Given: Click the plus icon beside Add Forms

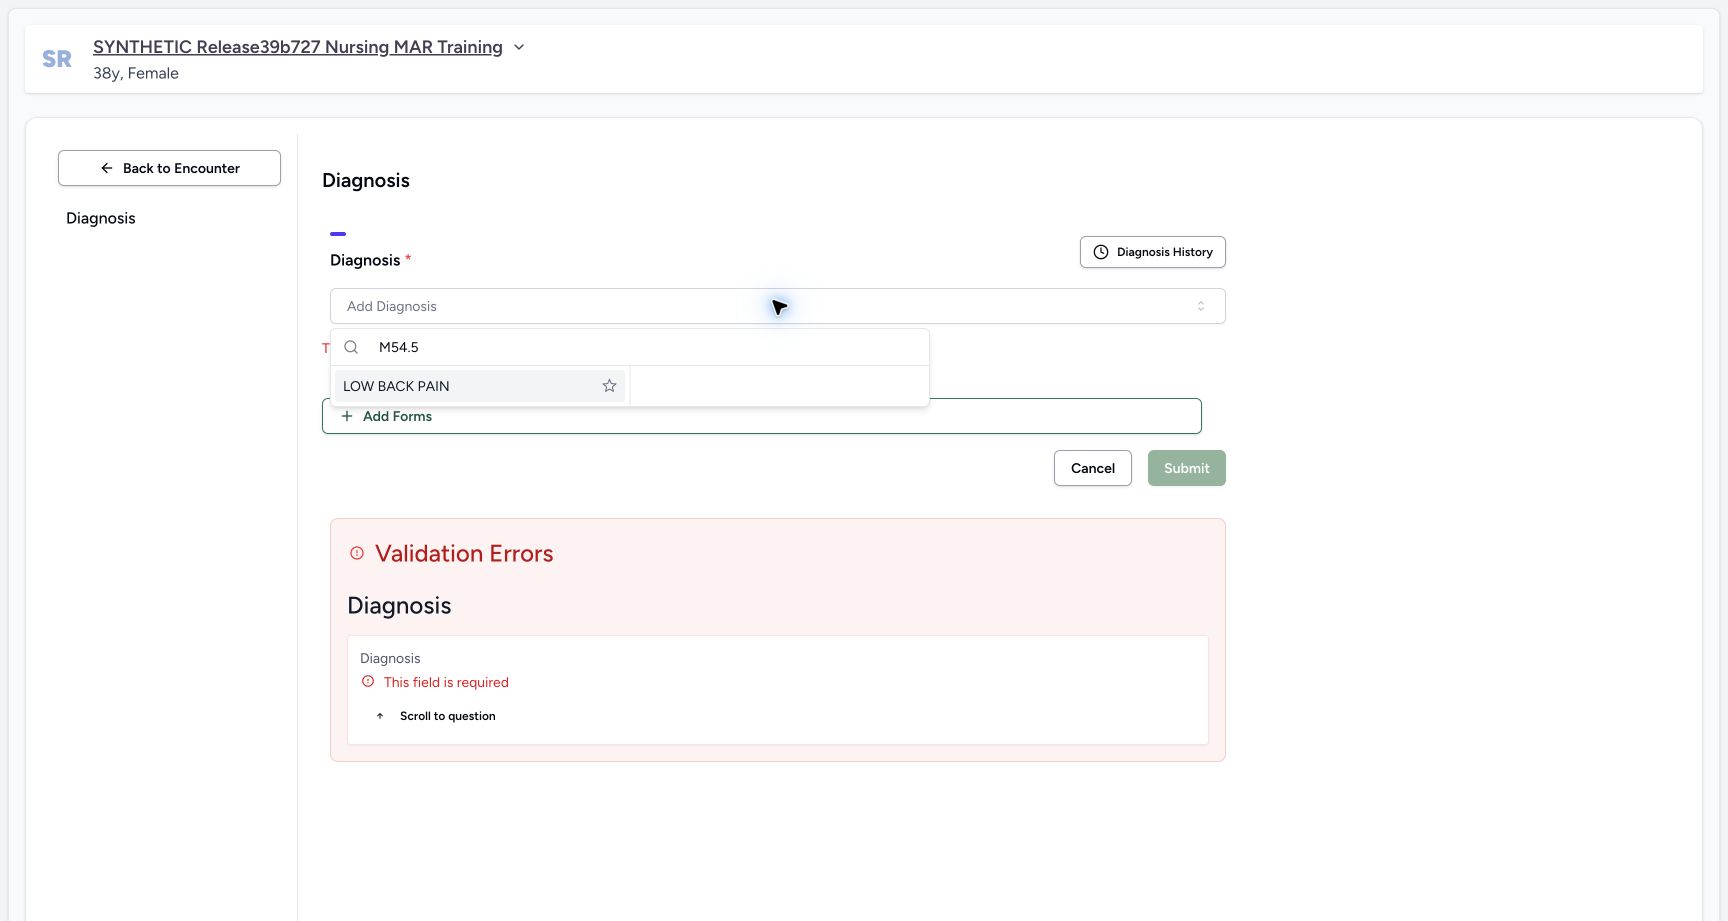Looking at the screenshot, I should coord(347,416).
